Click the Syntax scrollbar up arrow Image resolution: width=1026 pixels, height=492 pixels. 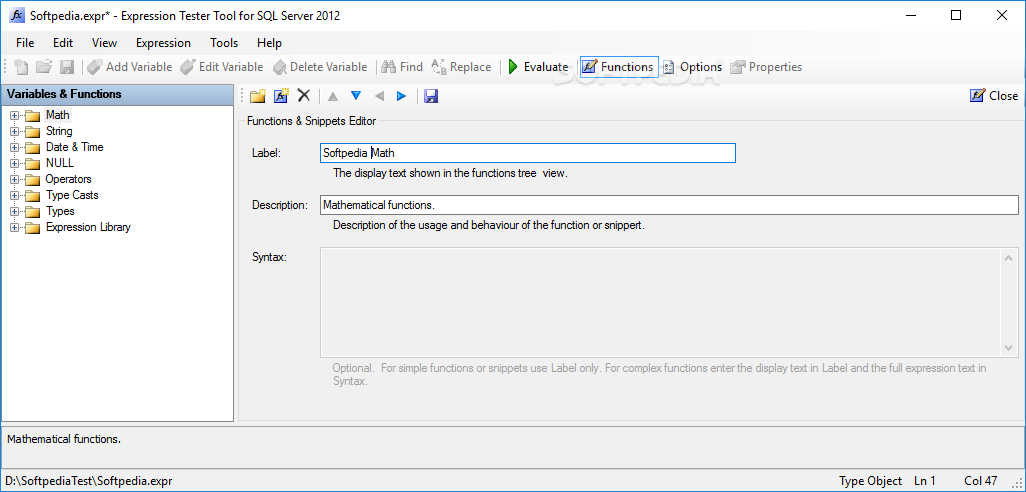point(1010,257)
